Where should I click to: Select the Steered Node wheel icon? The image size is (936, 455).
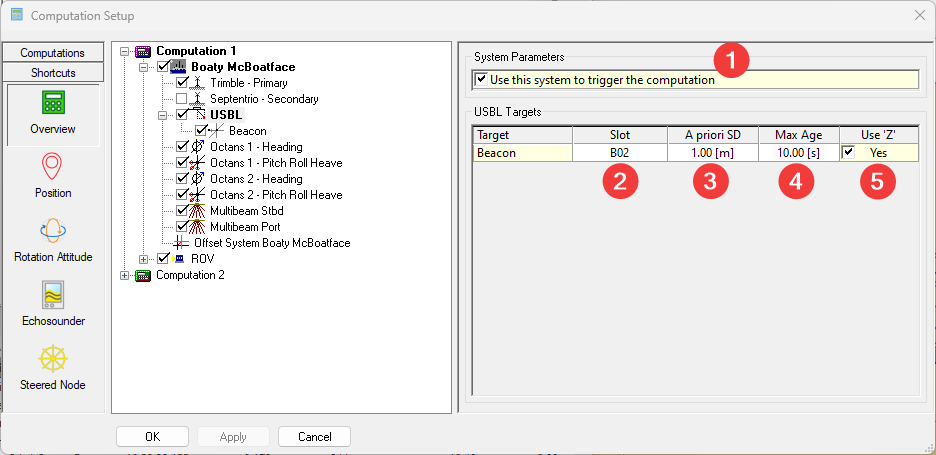point(53,359)
